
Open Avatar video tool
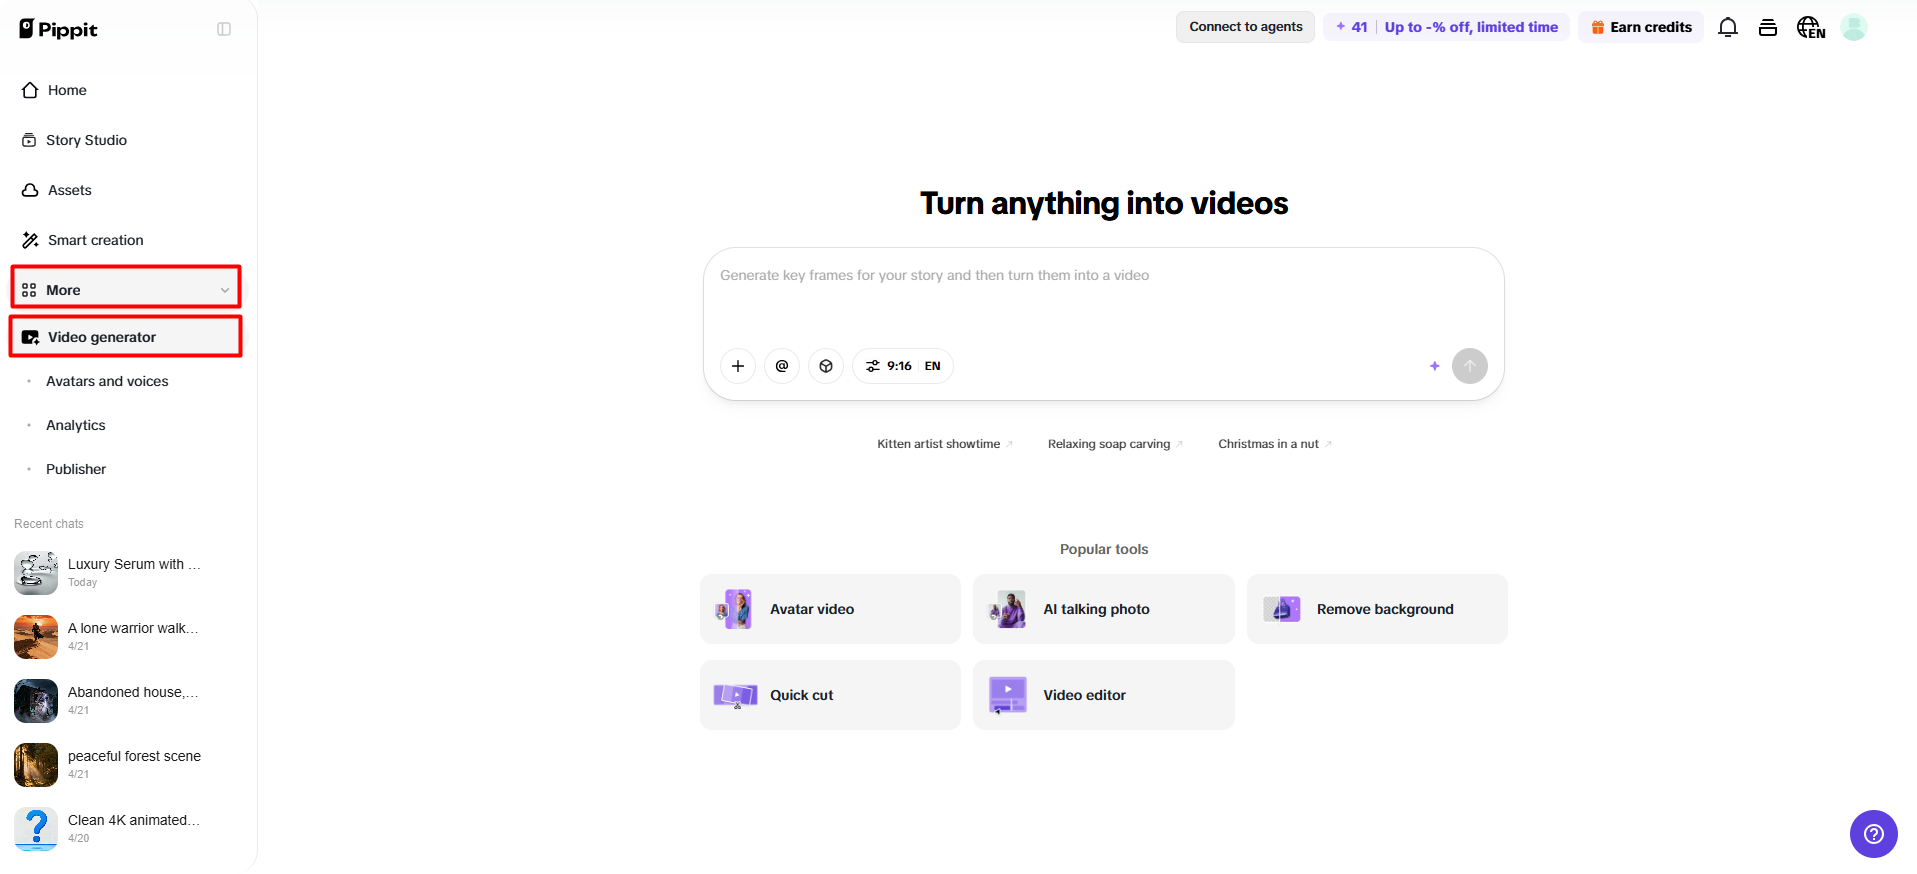point(830,609)
